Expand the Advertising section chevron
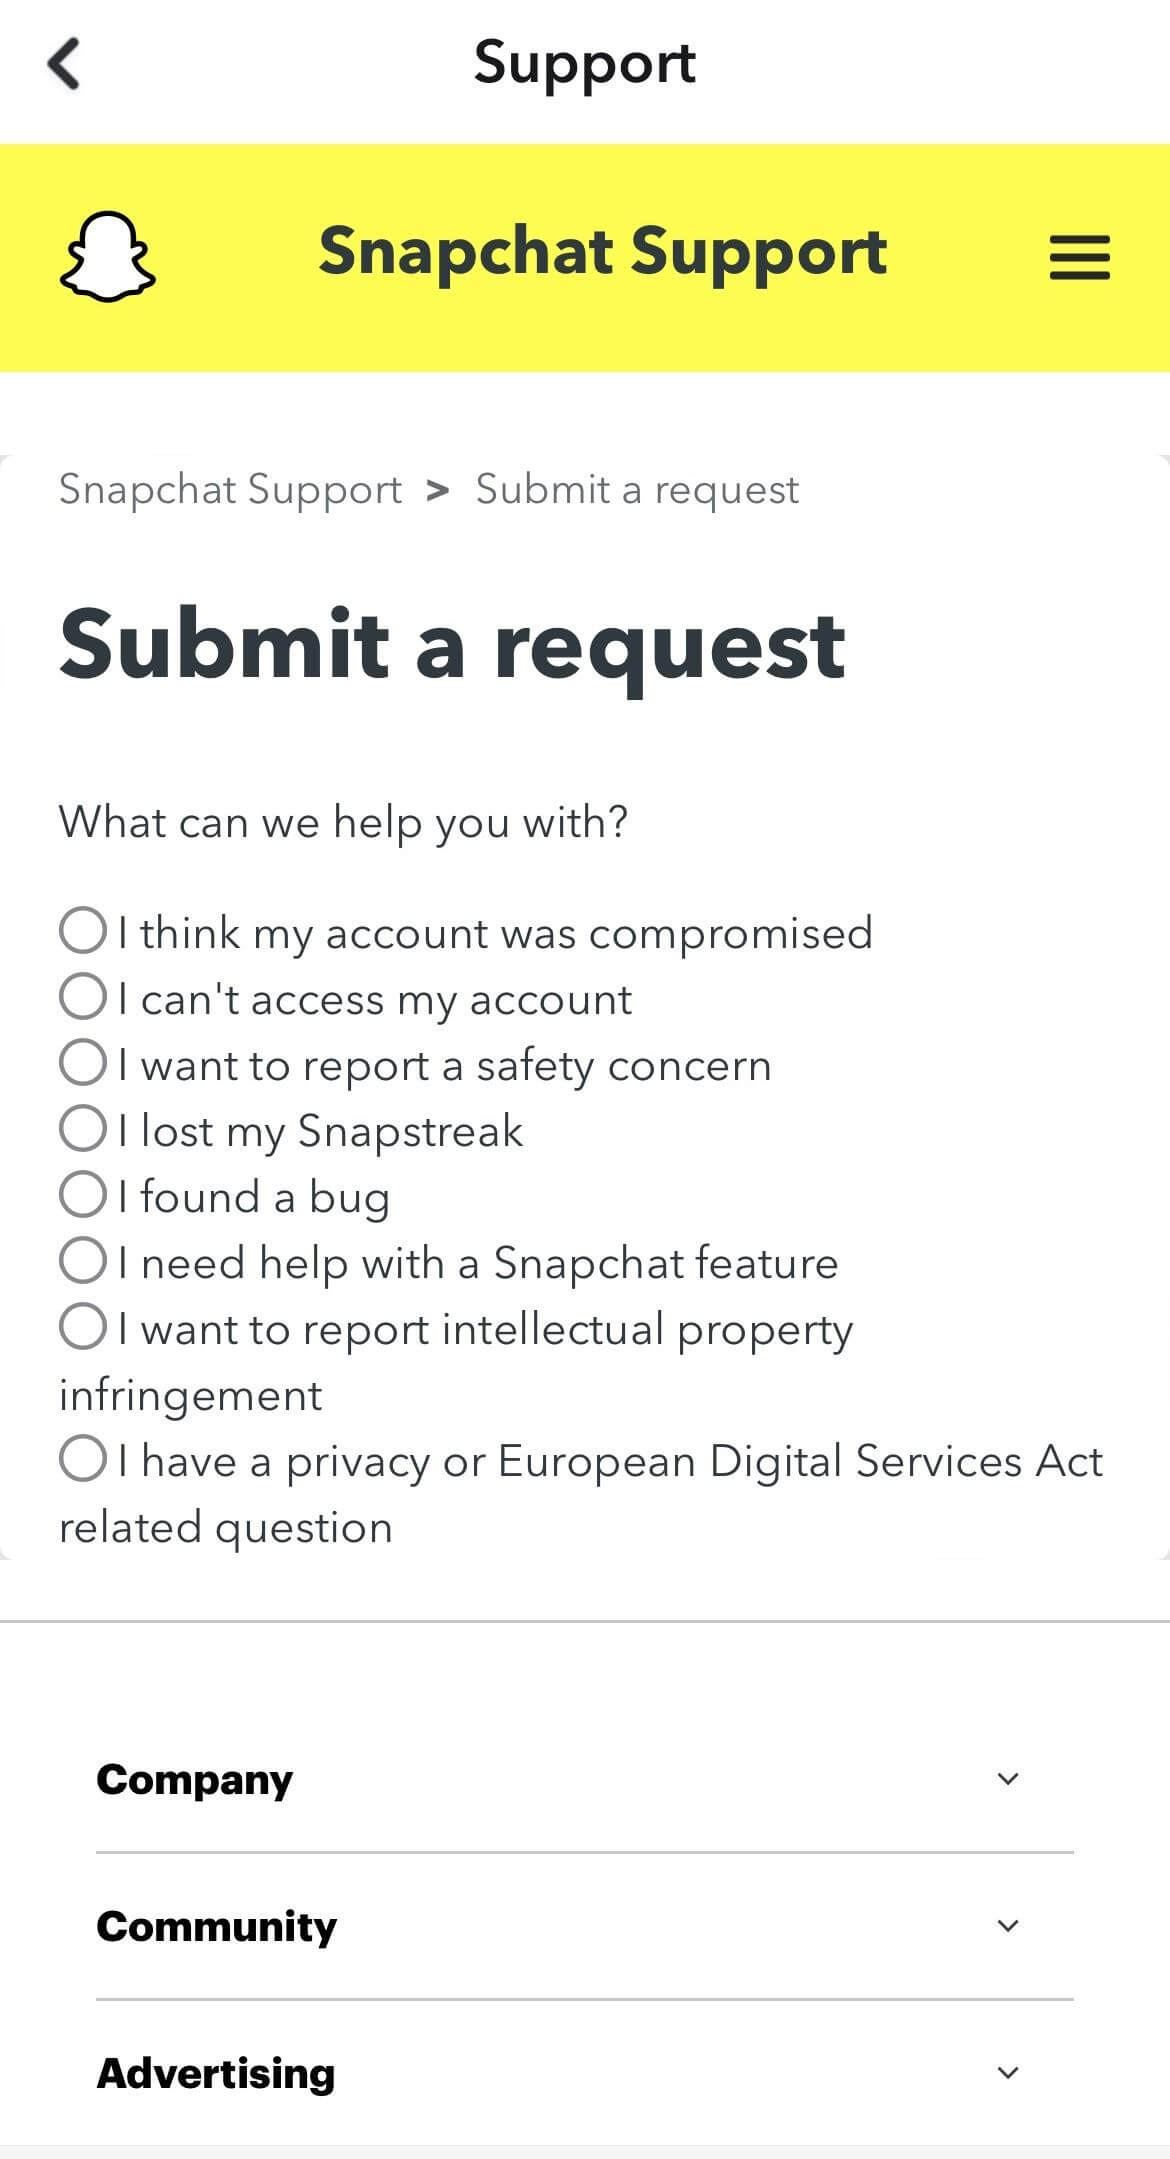 1008,2073
